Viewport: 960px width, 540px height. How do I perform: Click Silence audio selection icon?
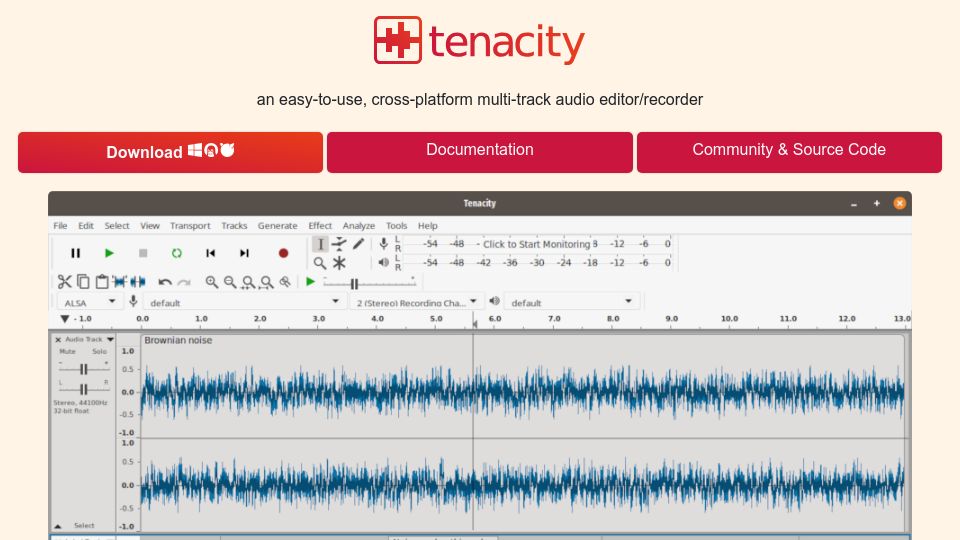point(138,282)
